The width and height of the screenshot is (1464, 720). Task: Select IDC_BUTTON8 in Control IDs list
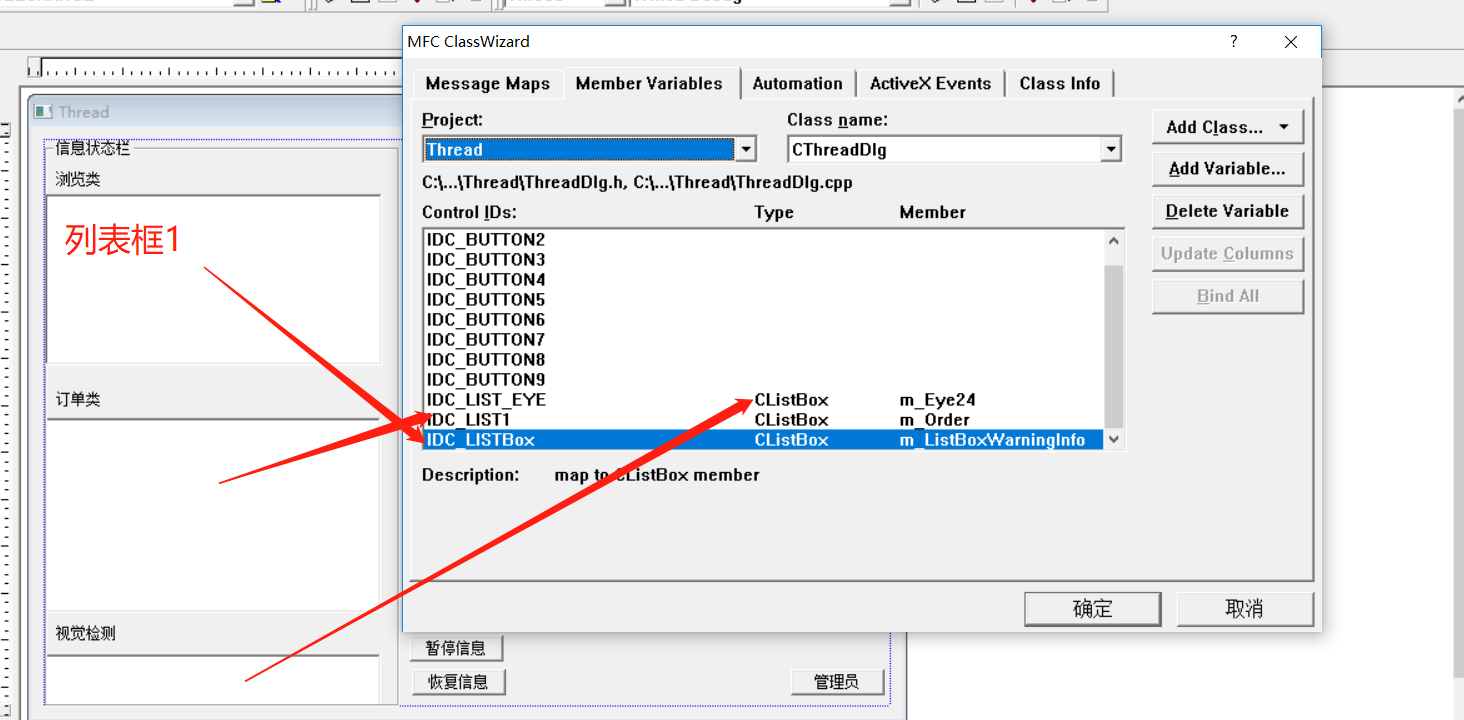click(x=763, y=360)
